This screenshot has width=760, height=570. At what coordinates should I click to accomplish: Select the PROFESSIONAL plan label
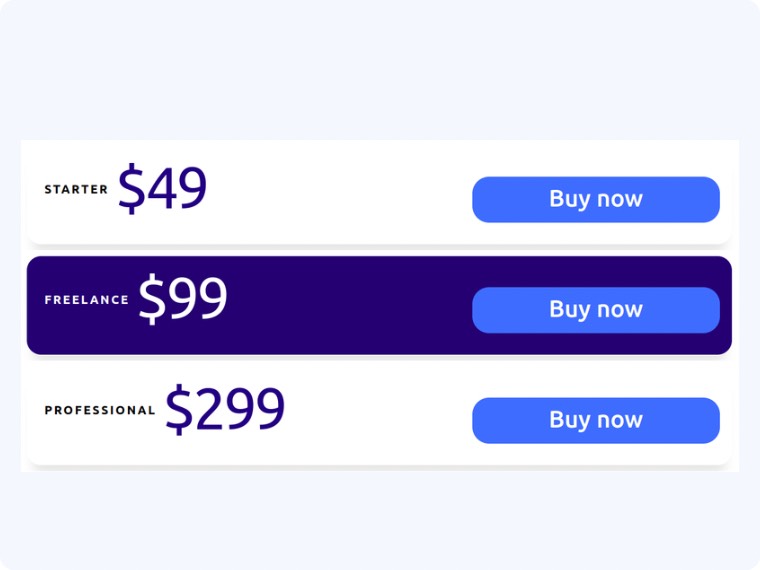[x=100, y=411]
